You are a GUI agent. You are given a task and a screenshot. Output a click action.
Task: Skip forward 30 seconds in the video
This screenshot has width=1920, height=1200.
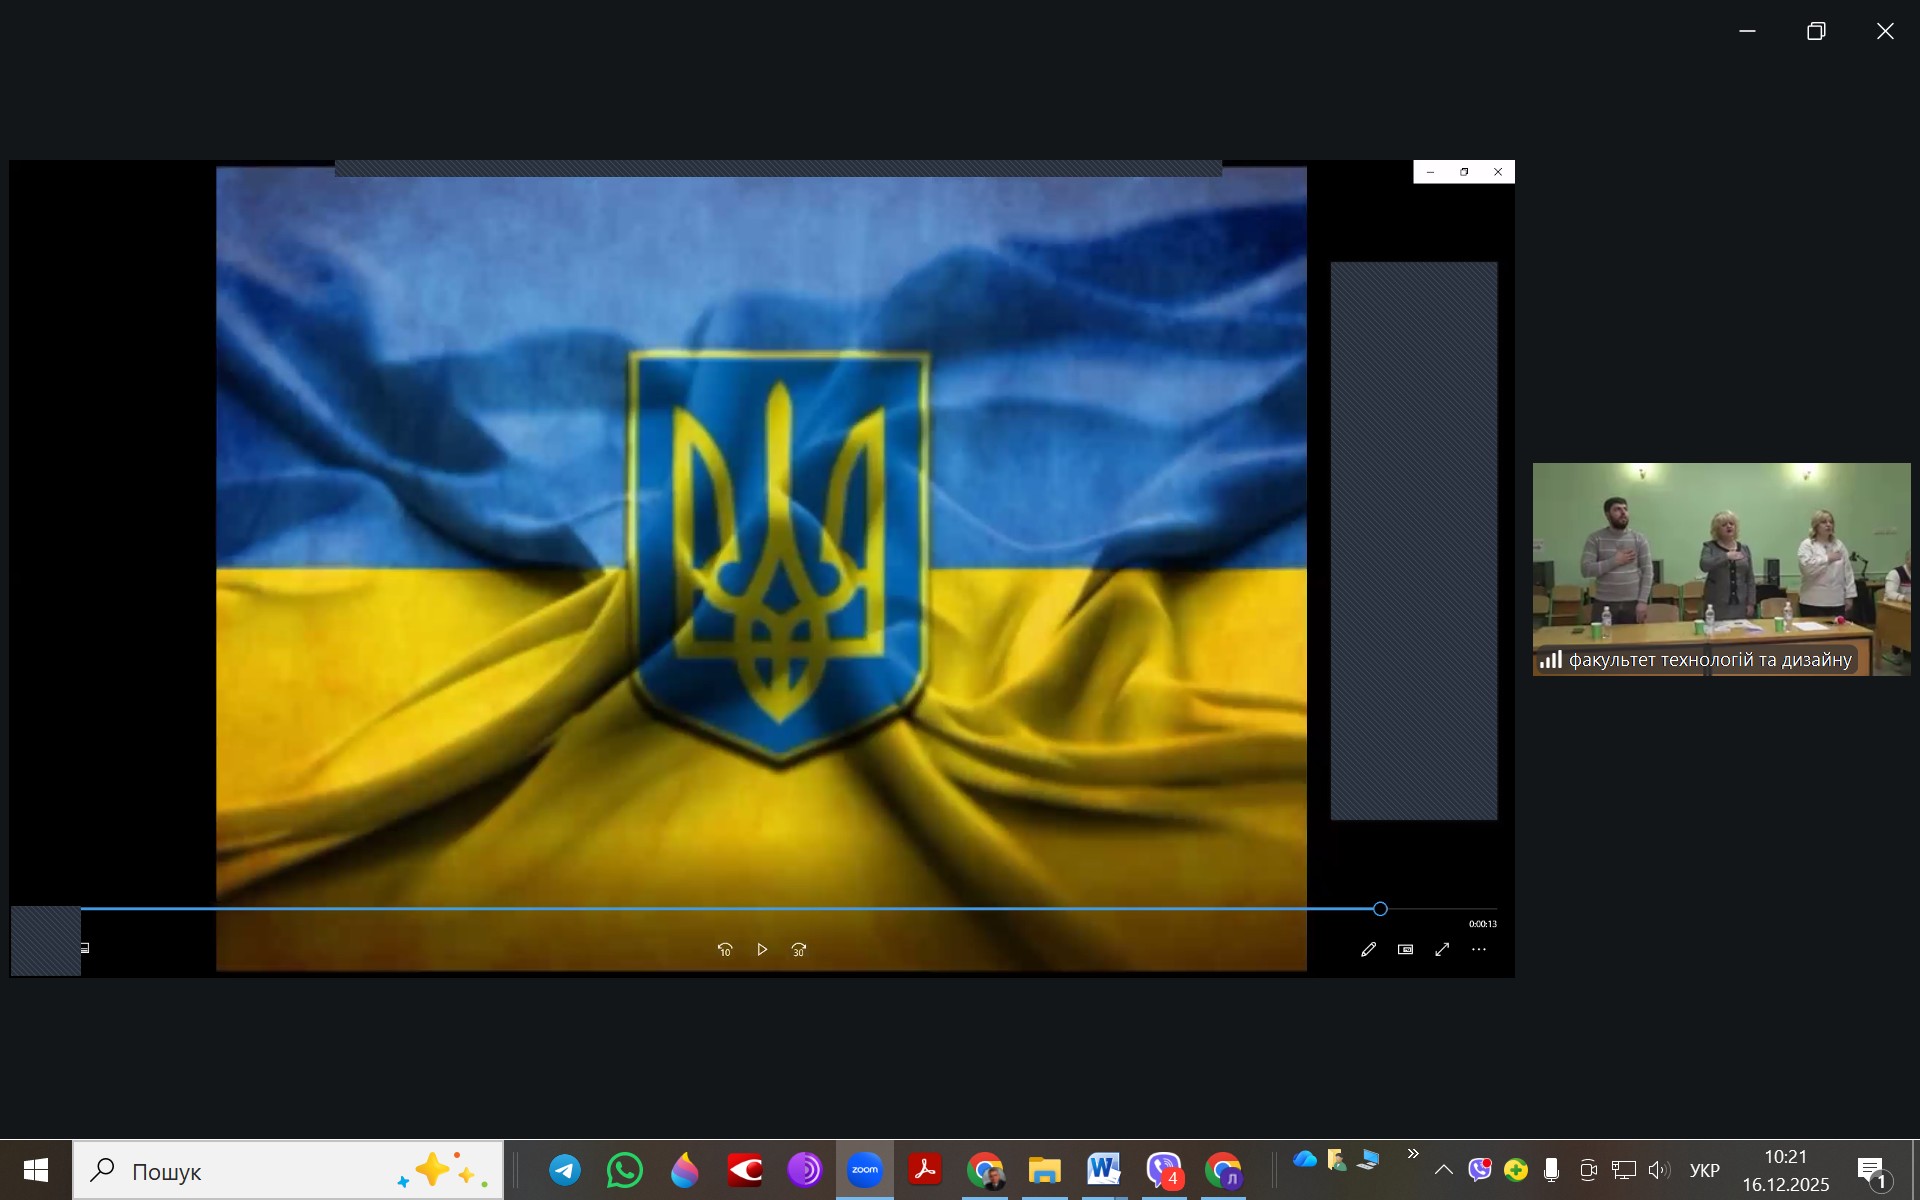pos(799,949)
